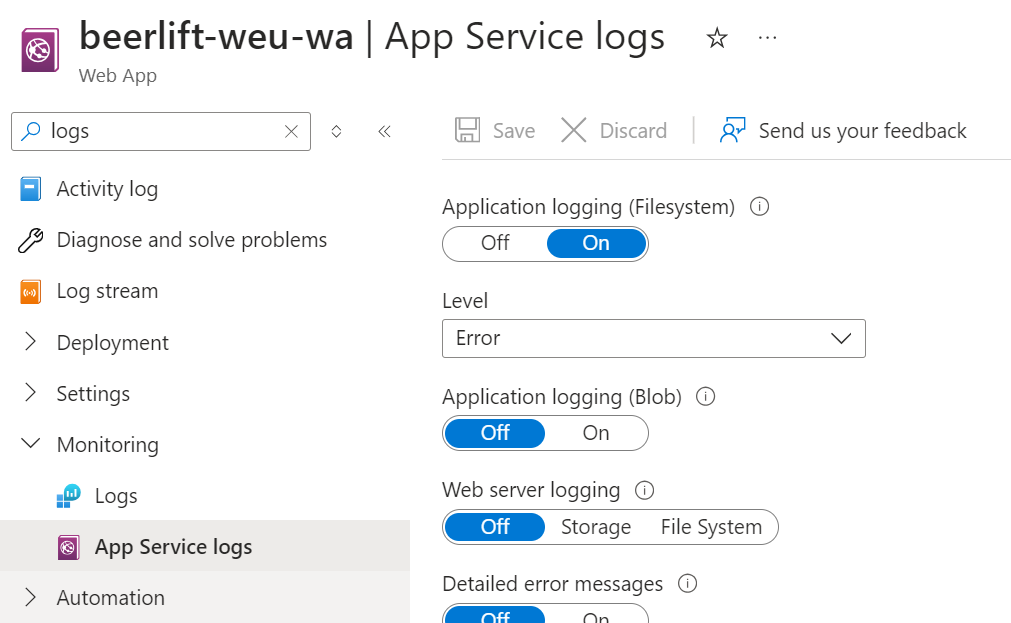This screenshot has height=623, width=1011.
Task: Set Web server logging to File System
Action: click(712, 527)
